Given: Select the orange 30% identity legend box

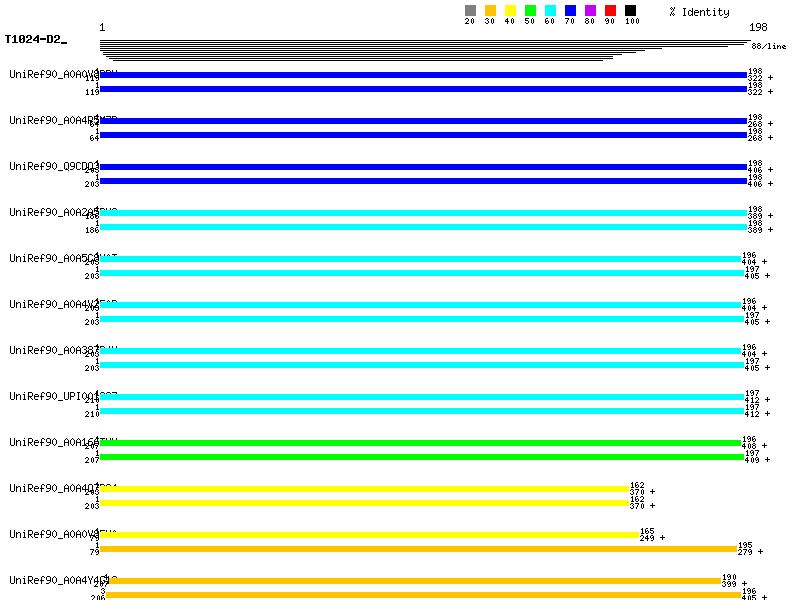Looking at the screenshot, I should pyautogui.click(x=490, y=11).
